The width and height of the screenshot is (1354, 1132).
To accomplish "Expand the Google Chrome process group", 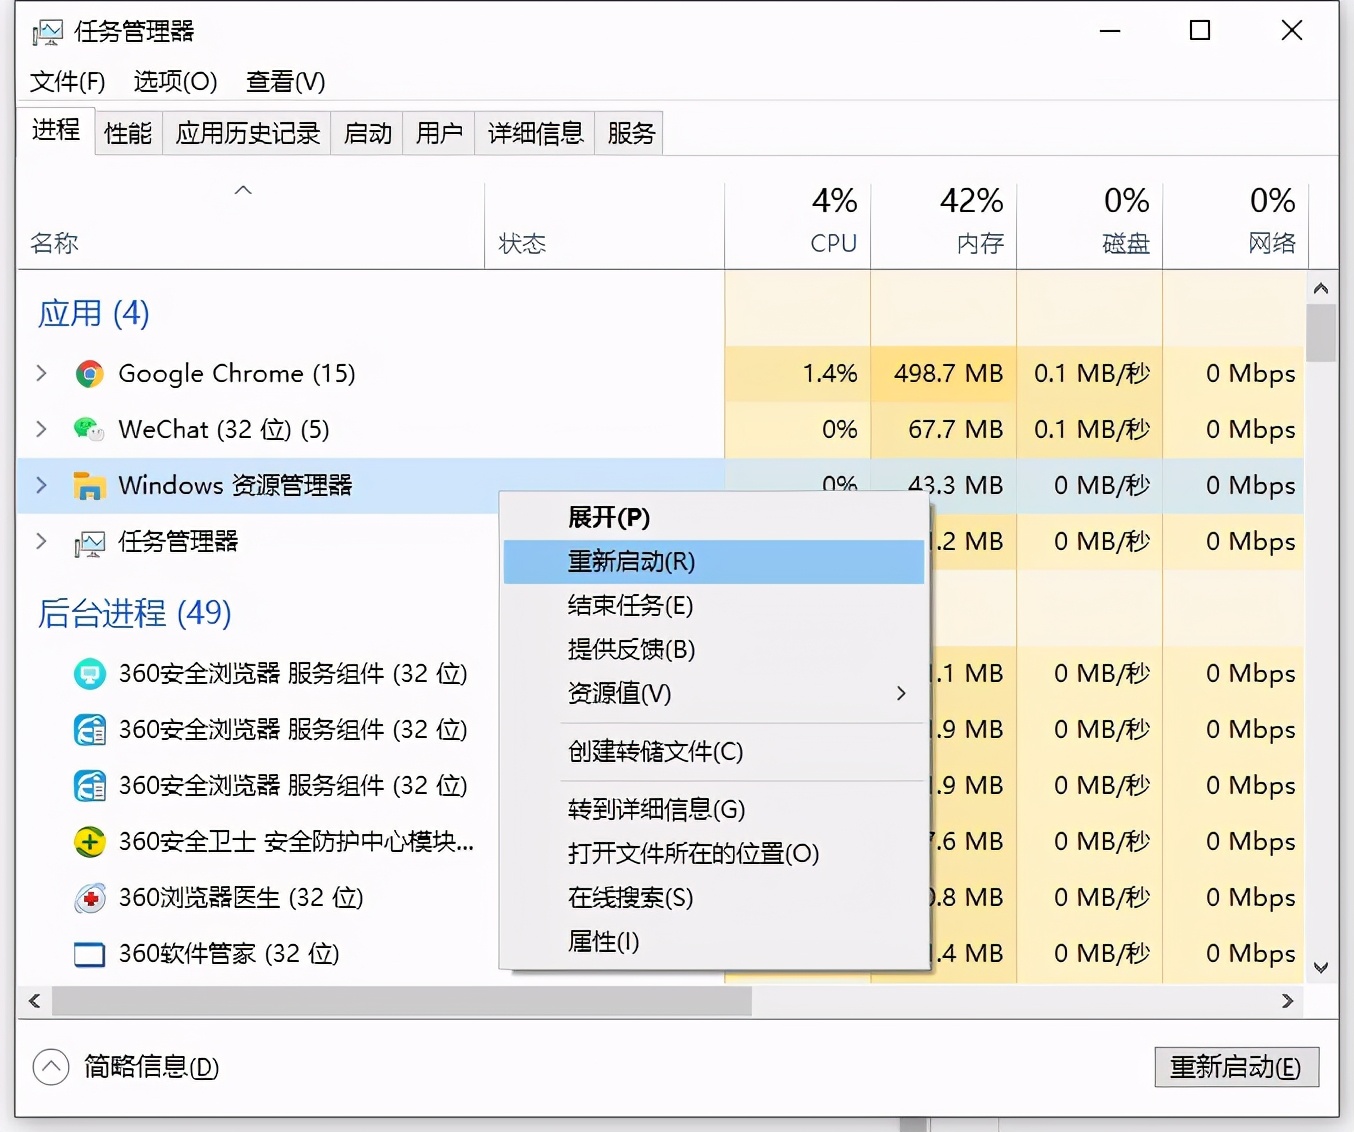I will point(41,373).
